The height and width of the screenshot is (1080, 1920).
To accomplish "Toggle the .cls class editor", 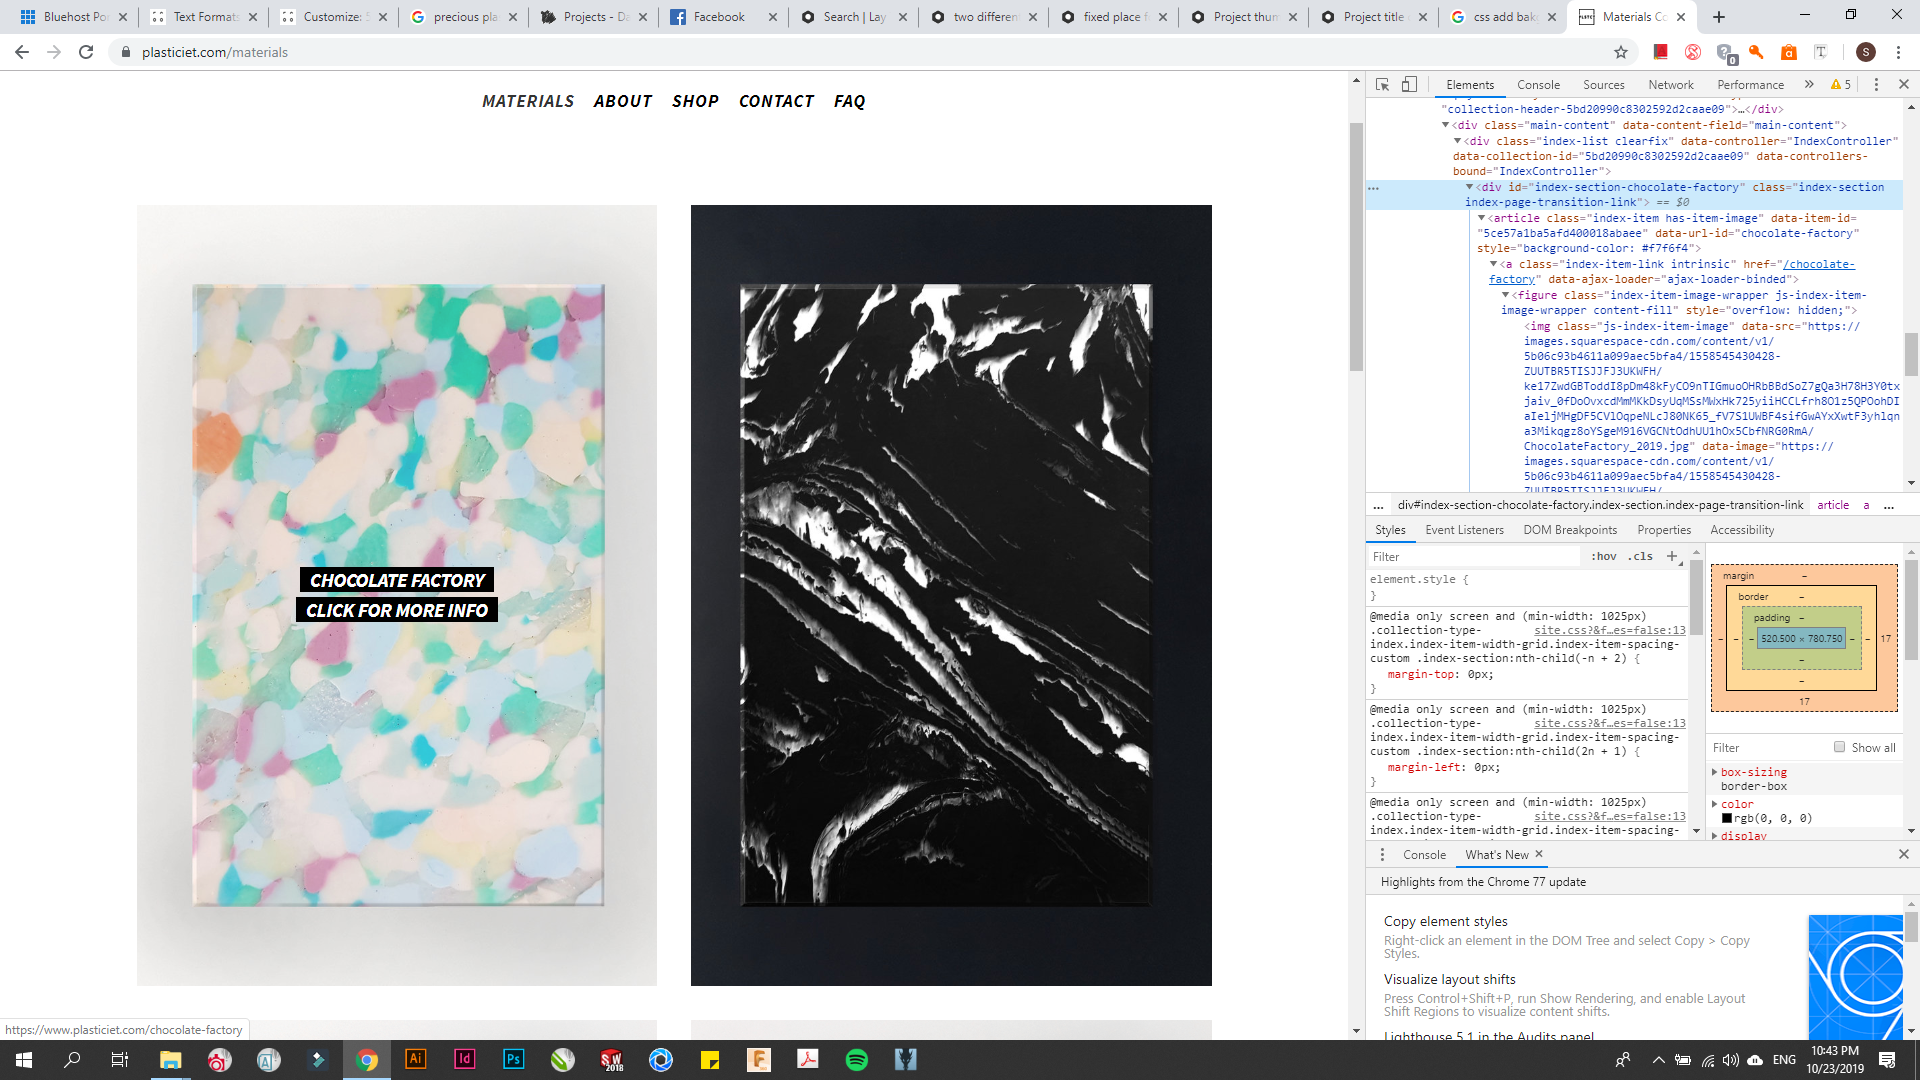I will [1640, 556].
